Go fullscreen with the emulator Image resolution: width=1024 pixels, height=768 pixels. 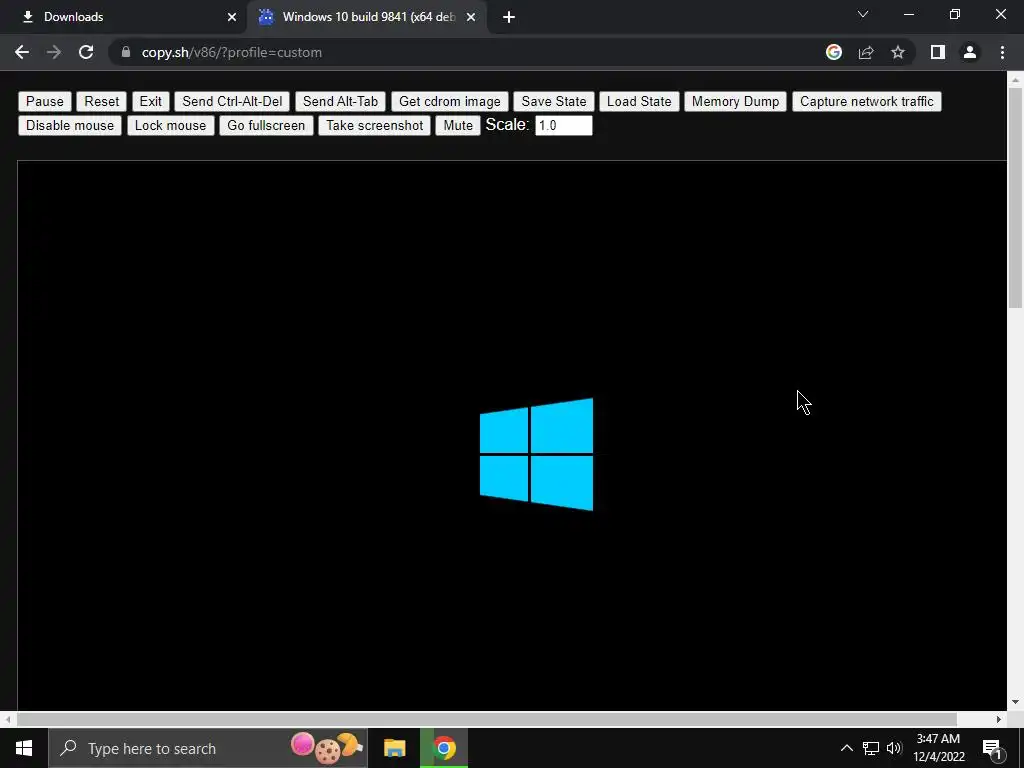(x=266, y=125)
